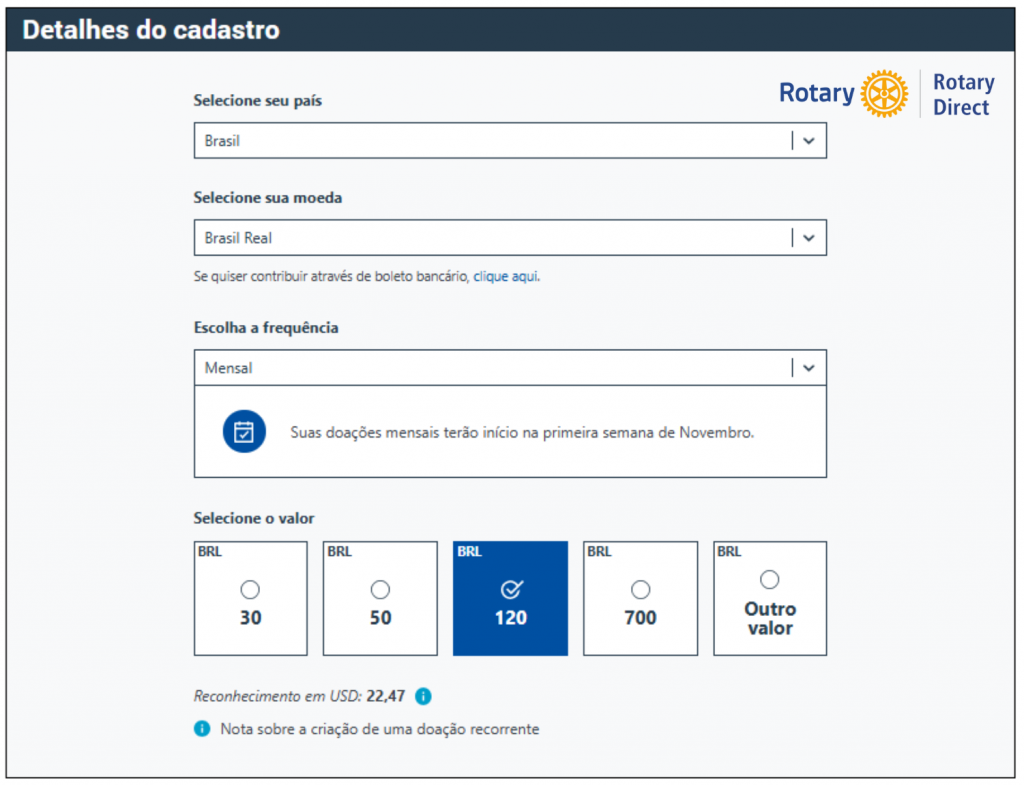Select the BRL 700 radio button
1024x785 pixels.
click(640, 590)
